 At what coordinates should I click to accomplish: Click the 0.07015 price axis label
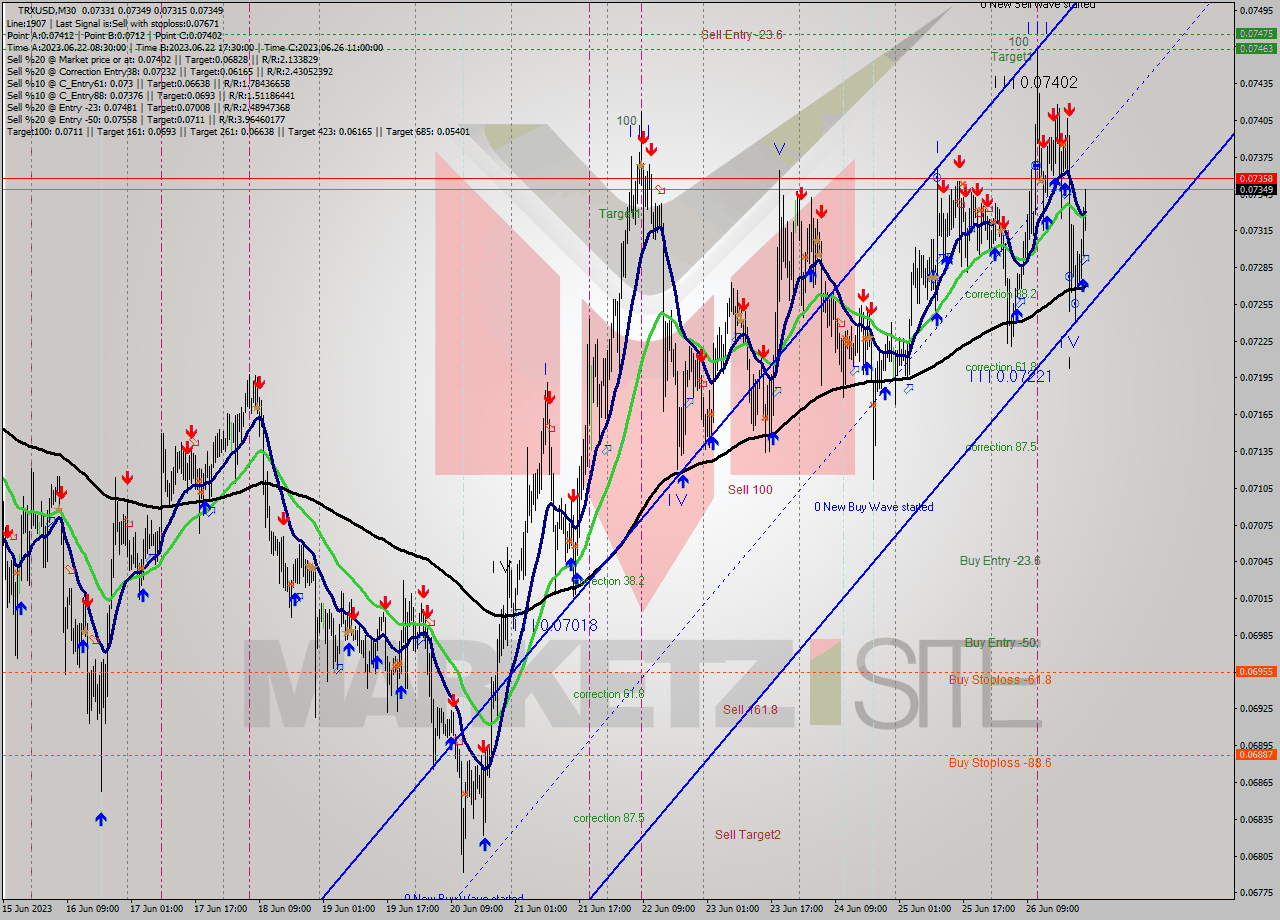(1256, 598)
